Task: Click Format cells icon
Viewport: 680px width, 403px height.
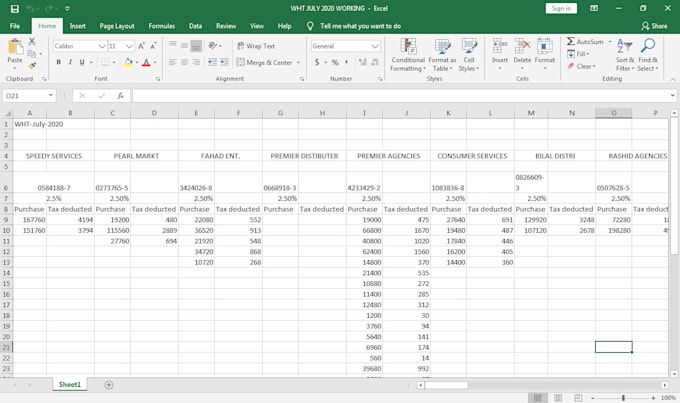Action: pos(545,46)
